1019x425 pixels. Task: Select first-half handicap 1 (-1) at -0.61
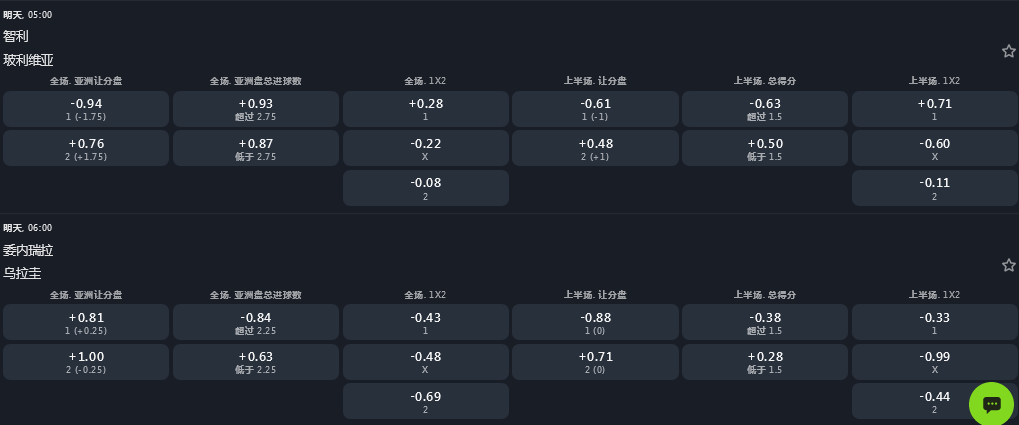[x=595, y=108]
